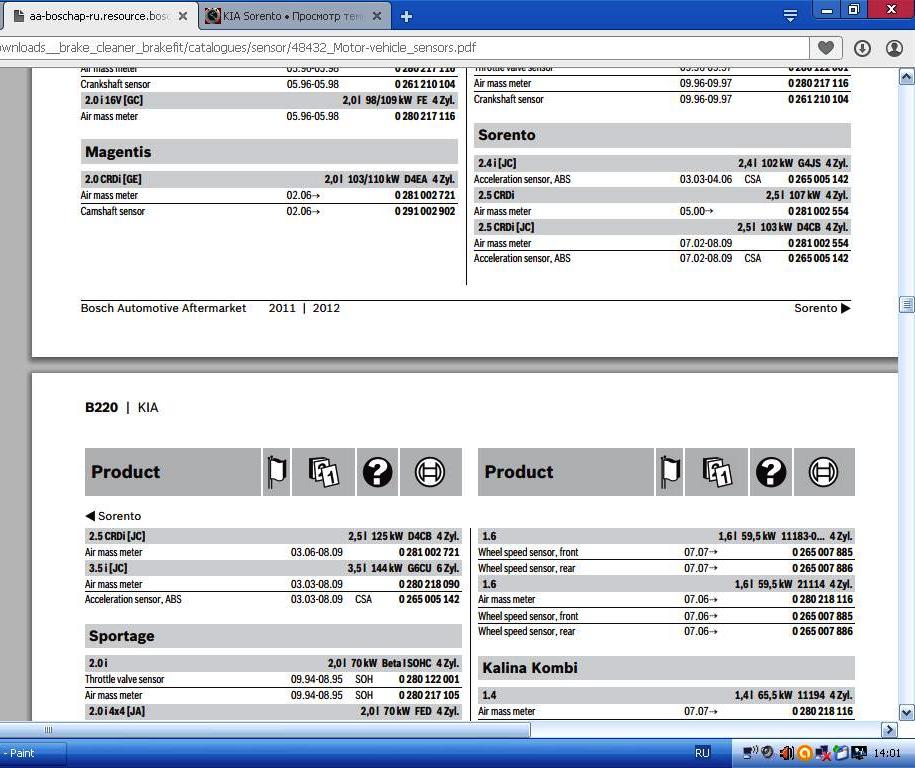Click the vertical scrollbar thumb
915x768 pixels.
(907, 304)
